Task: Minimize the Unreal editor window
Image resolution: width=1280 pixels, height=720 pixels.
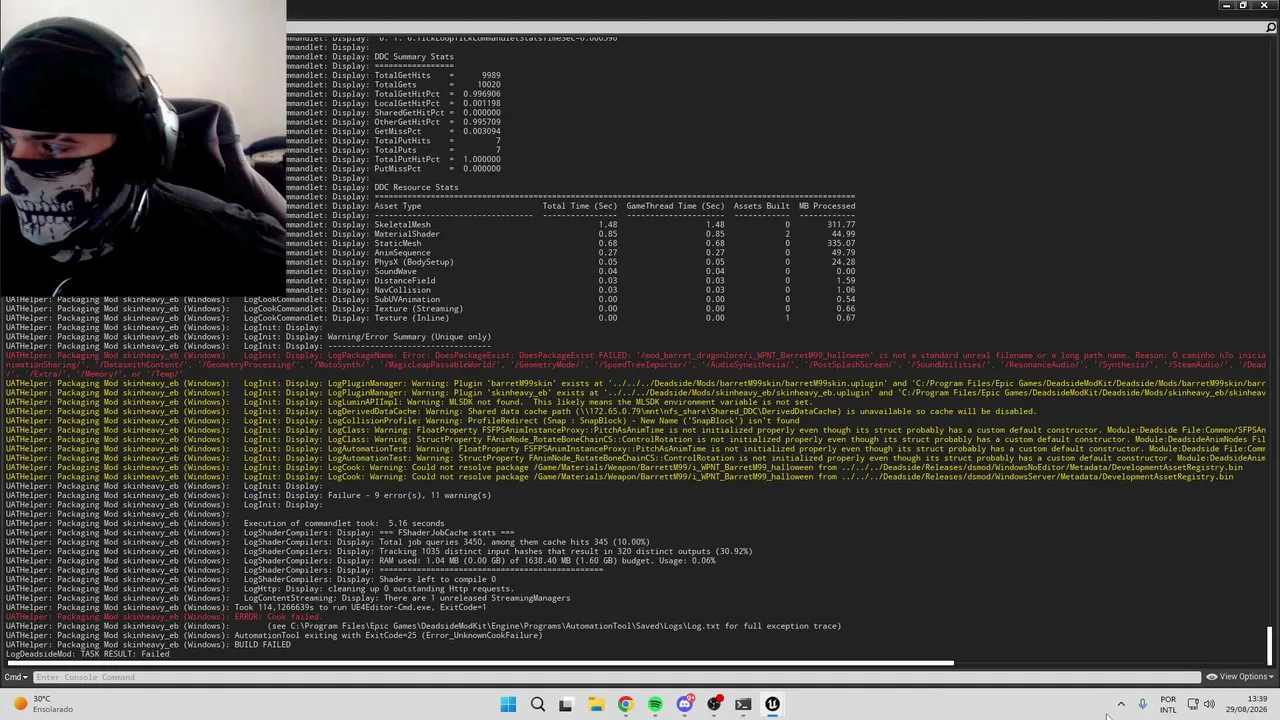Action: tap(1226, 5)
